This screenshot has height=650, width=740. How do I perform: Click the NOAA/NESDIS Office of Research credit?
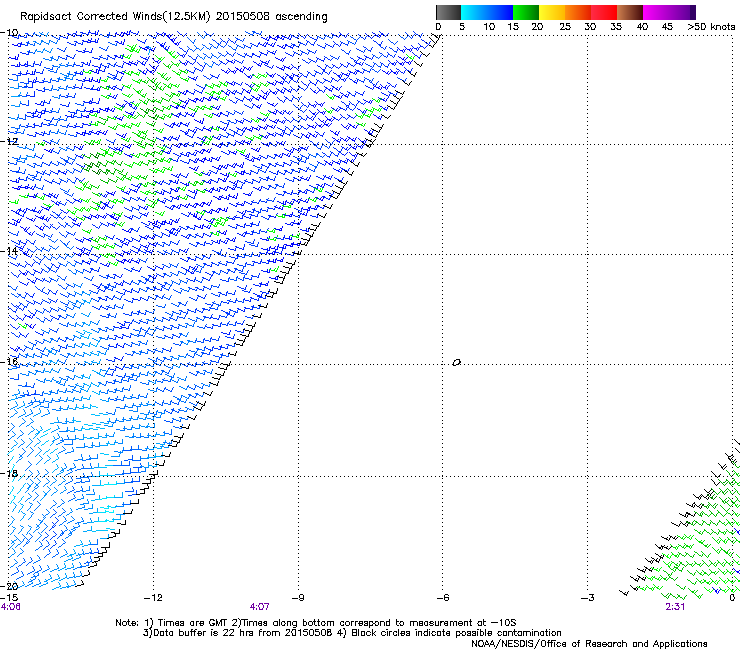[589, 644]
